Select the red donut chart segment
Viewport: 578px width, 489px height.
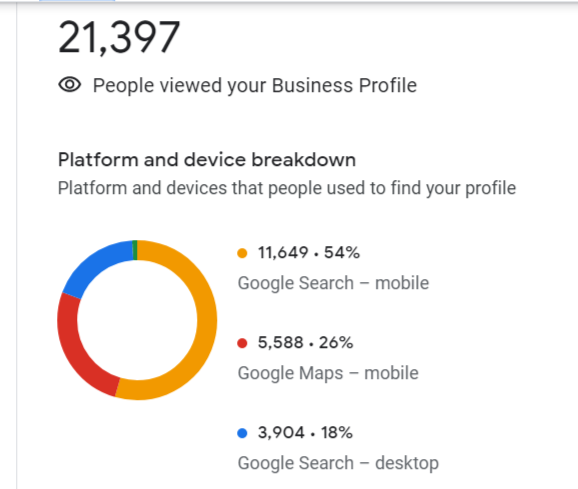click(79, 354)
